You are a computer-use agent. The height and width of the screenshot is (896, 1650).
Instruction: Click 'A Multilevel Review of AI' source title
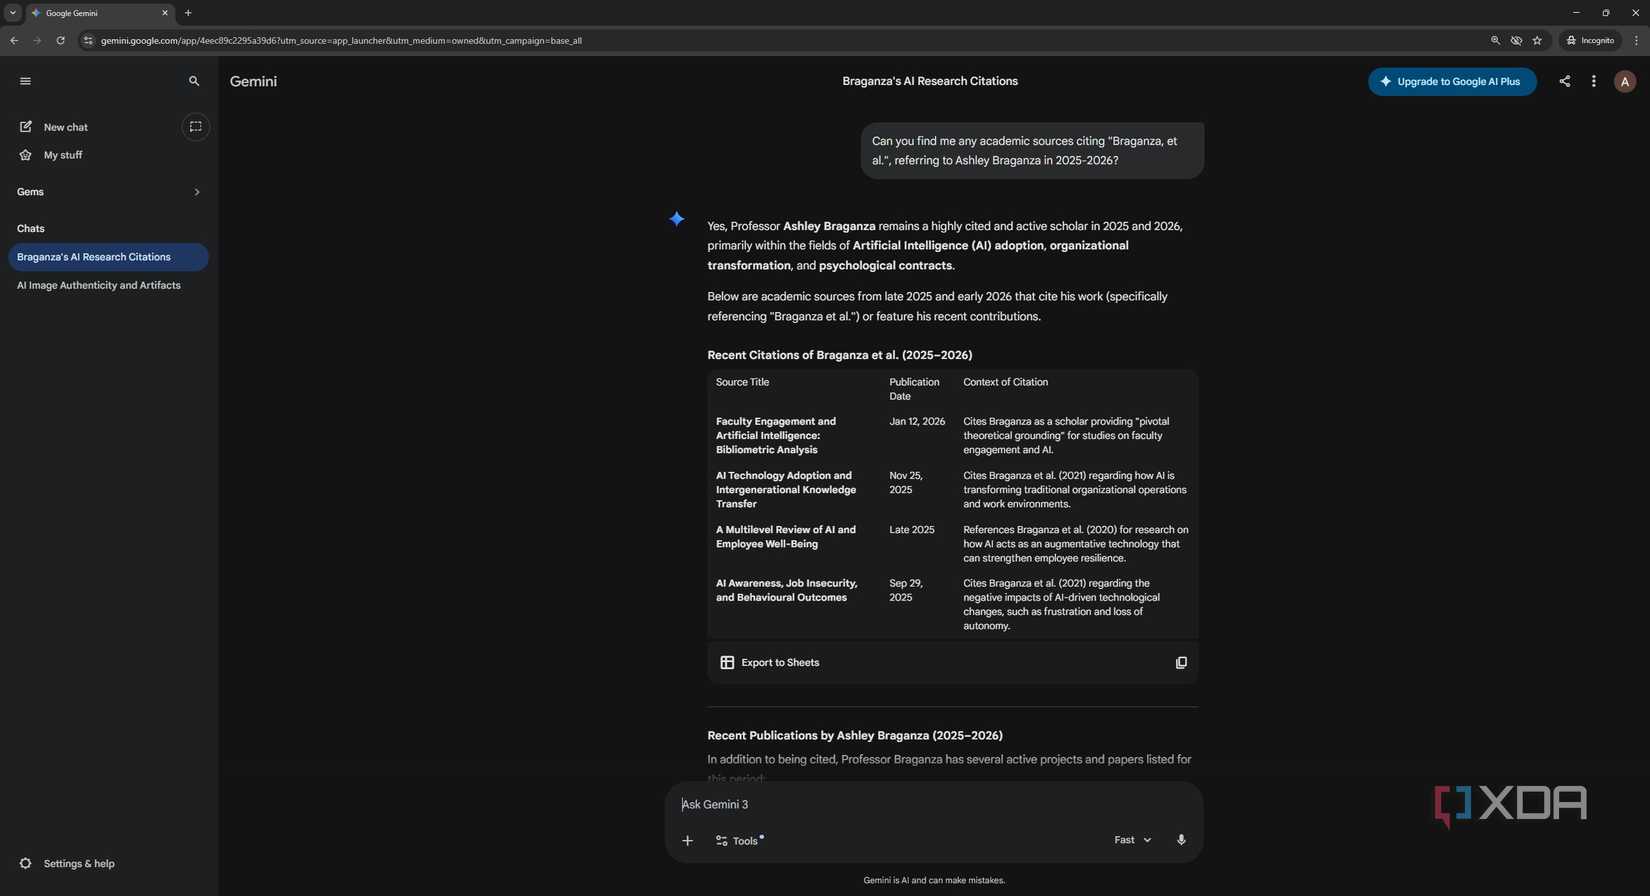(x=785, y=536)
